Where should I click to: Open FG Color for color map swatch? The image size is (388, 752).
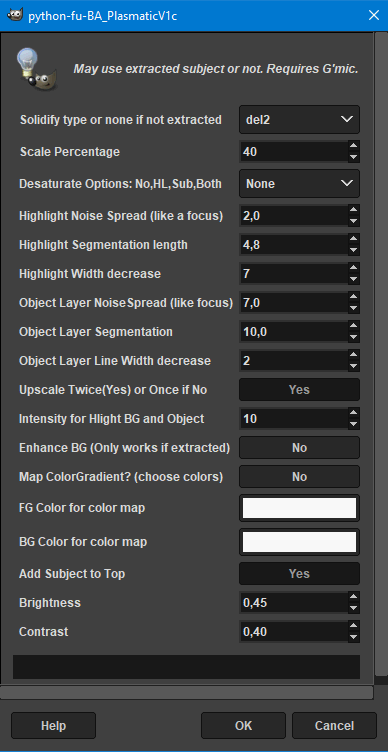pyautogui.click(x=299, y=508)
